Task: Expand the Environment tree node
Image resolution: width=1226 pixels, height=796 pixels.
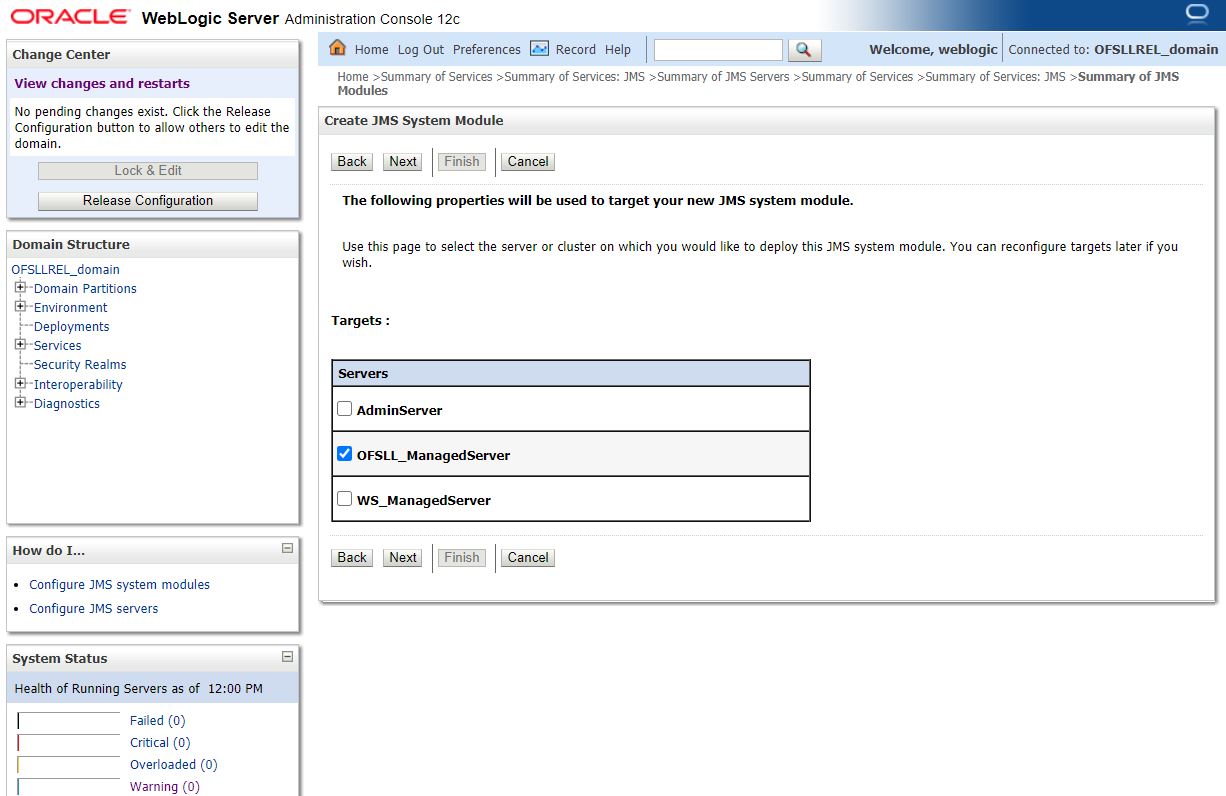Action: tap(20, 306)
